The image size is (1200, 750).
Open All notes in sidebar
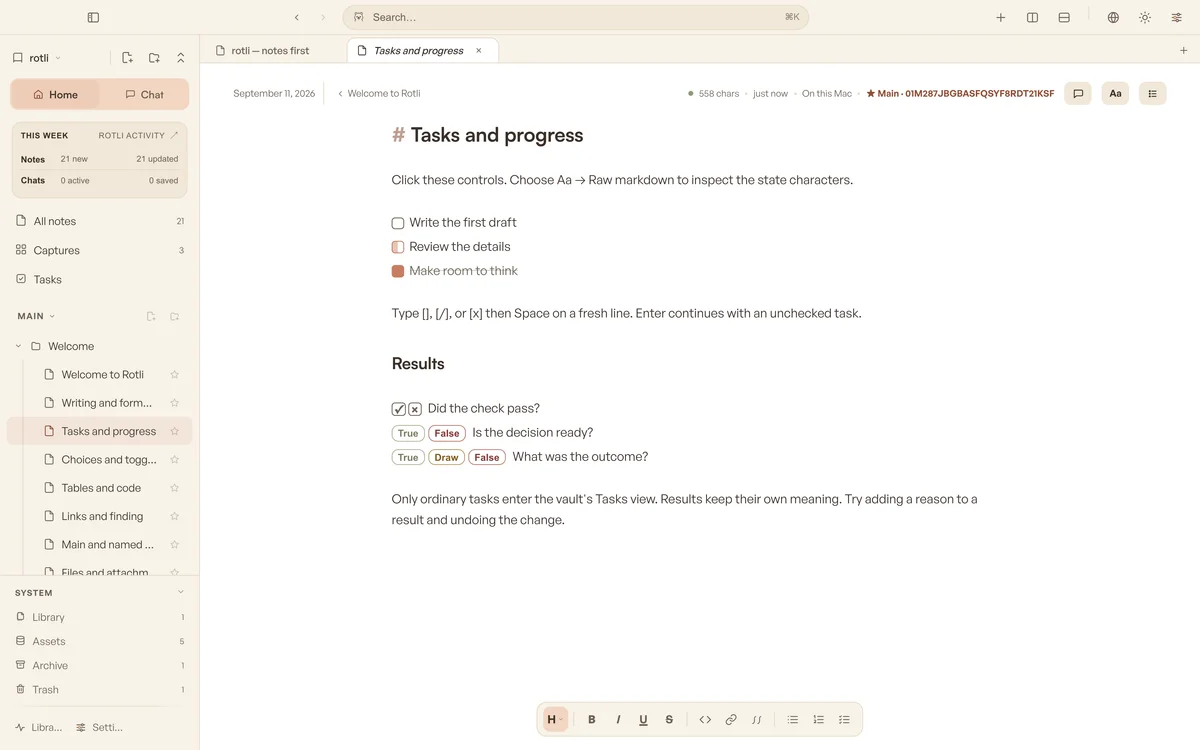click(99, 221)
